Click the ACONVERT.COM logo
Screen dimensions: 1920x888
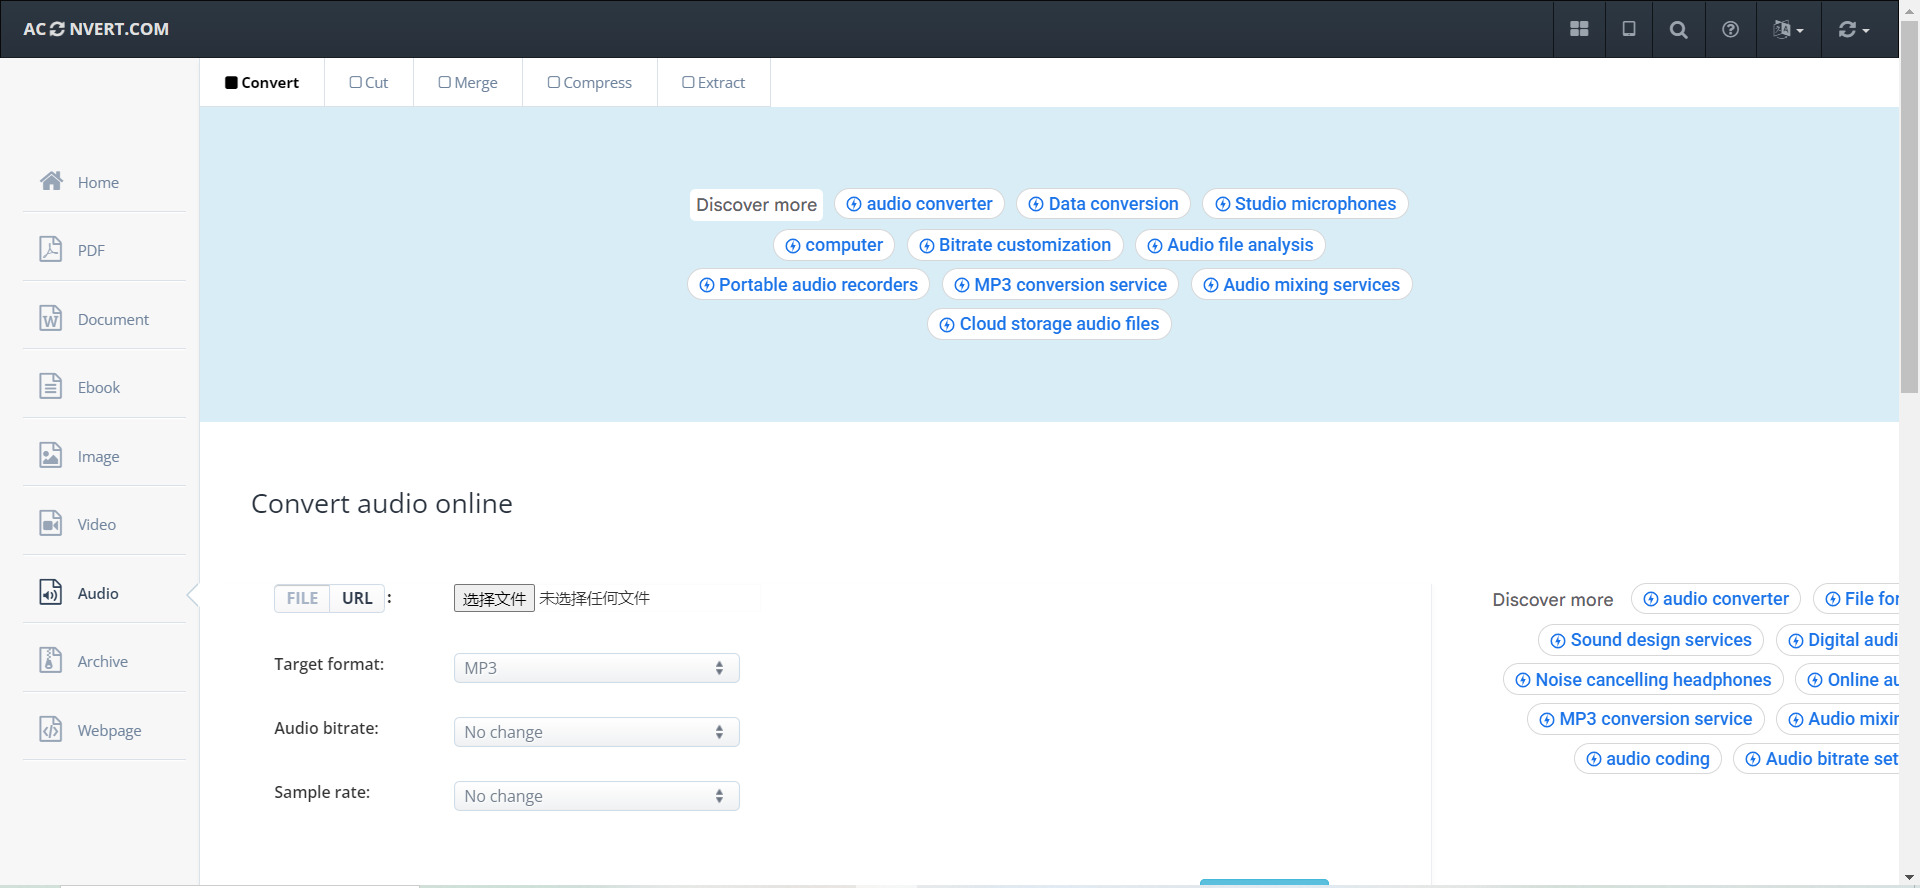(x=96, y=29)
